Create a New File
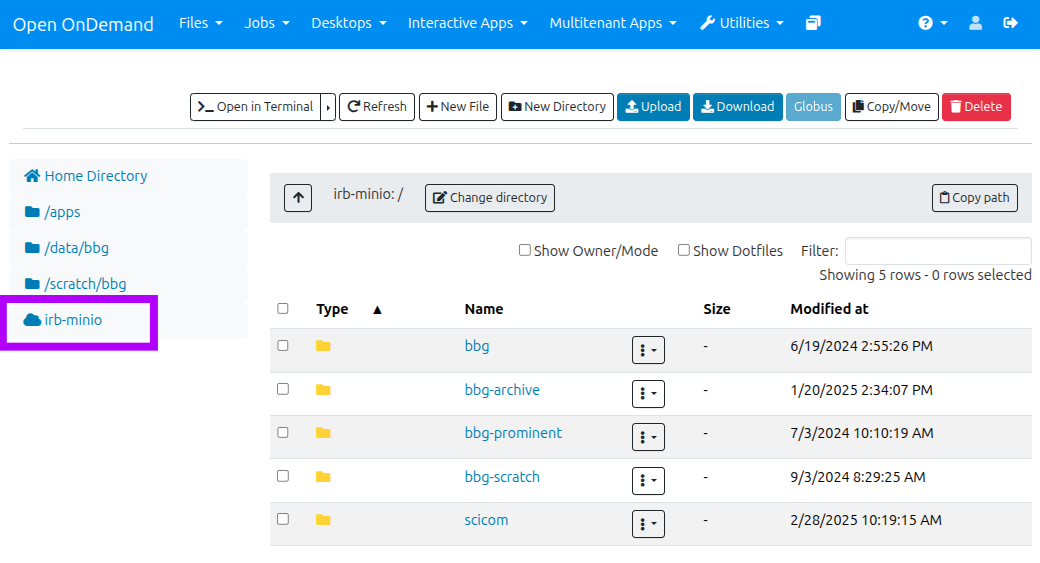The height and width of the screenshot is (563, 1040). (458, 107)
